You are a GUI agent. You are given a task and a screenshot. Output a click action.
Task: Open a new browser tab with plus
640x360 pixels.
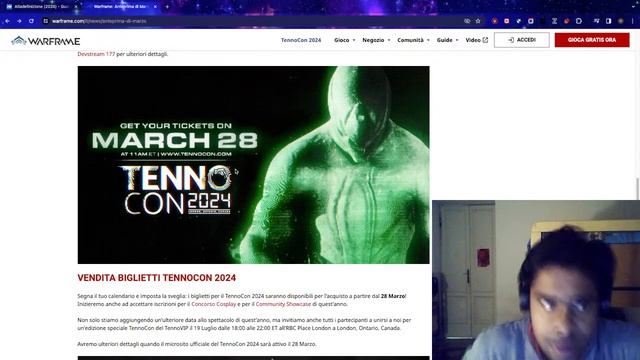click(167, 7)
